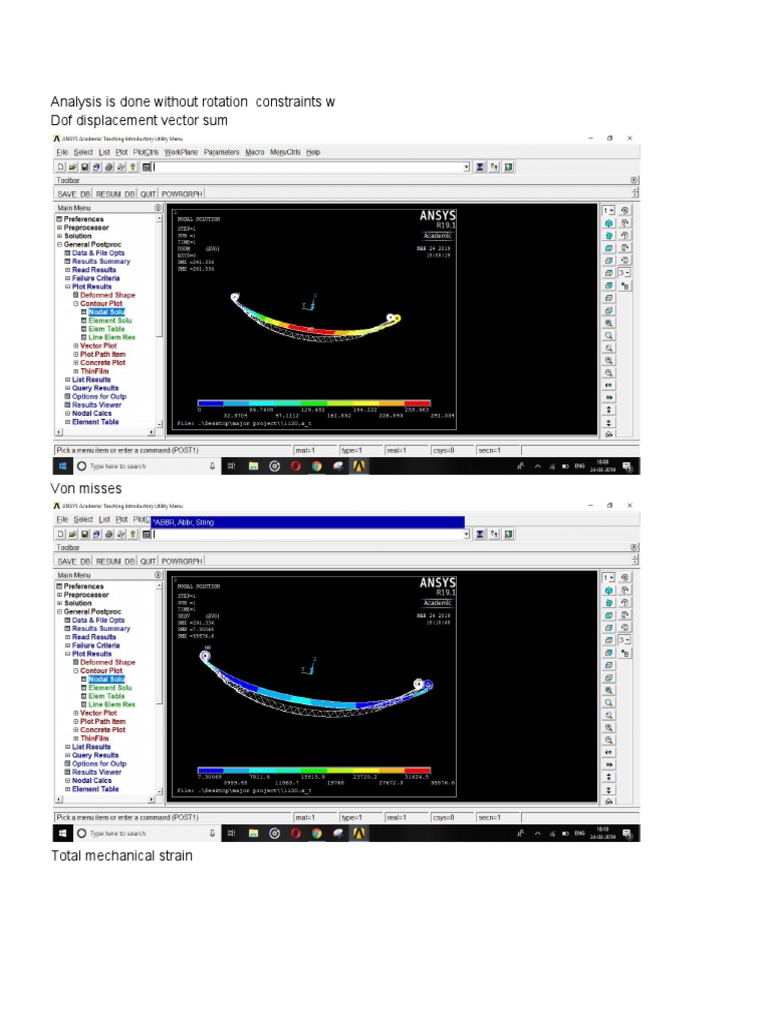Select Deformed Shape in upper displacement window tree

108,295
